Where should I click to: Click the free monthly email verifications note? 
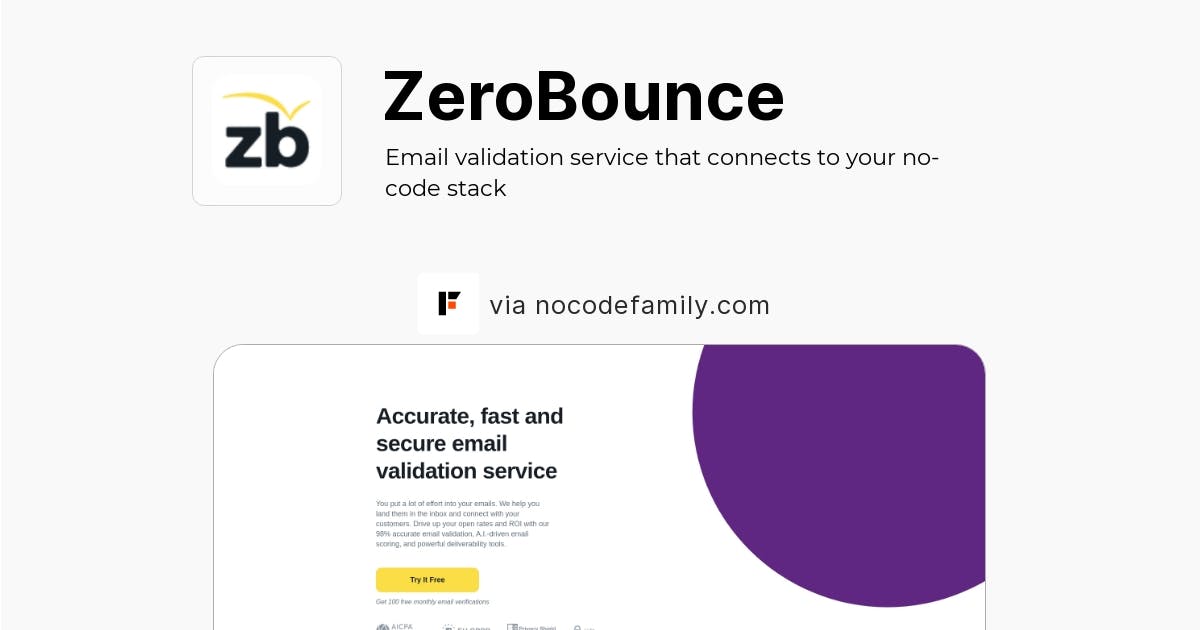point(432,602)
